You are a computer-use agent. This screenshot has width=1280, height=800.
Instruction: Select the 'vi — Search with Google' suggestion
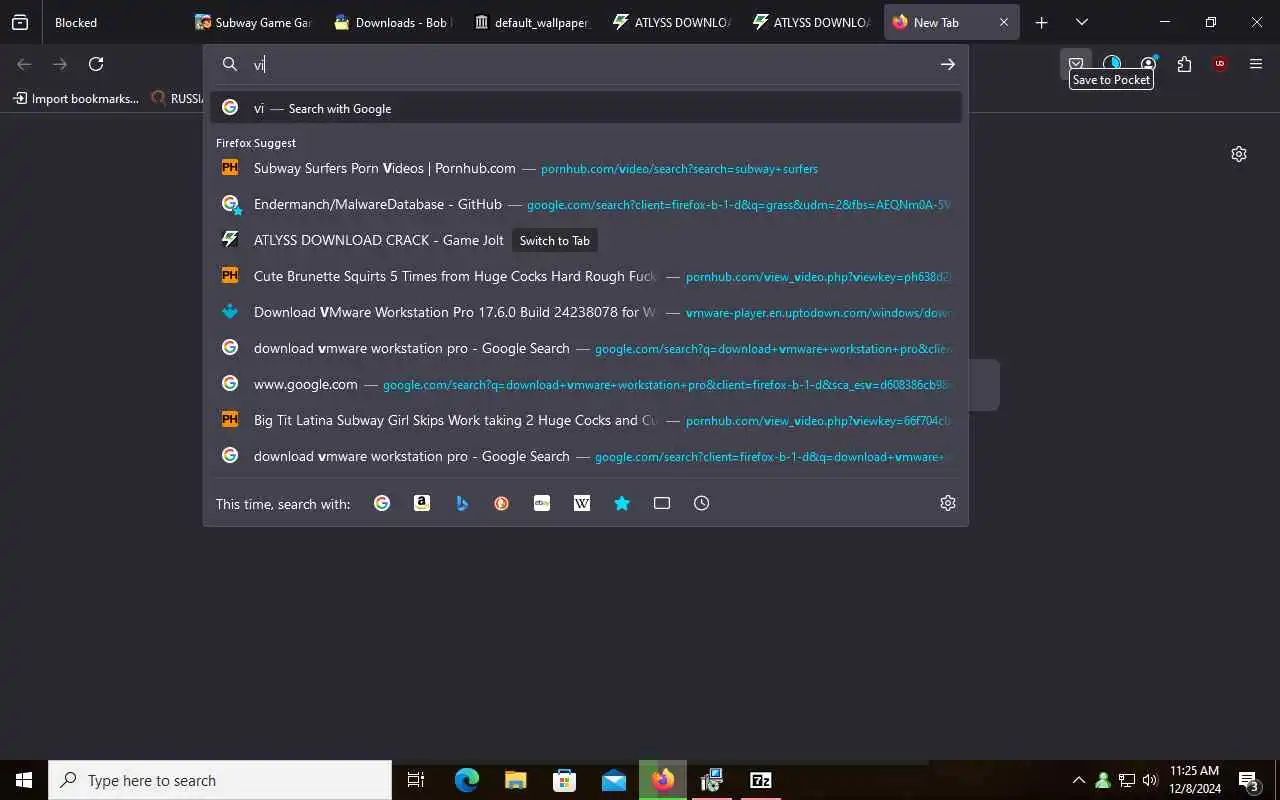(586, 108)
